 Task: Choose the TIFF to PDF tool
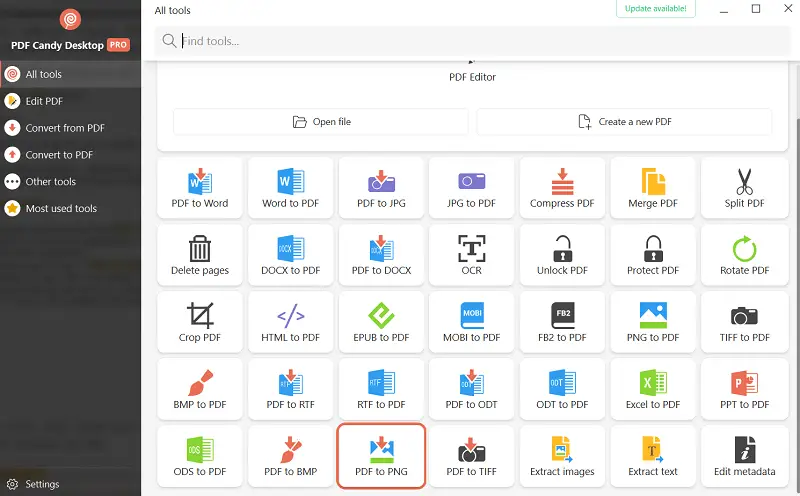pos(744,322)
